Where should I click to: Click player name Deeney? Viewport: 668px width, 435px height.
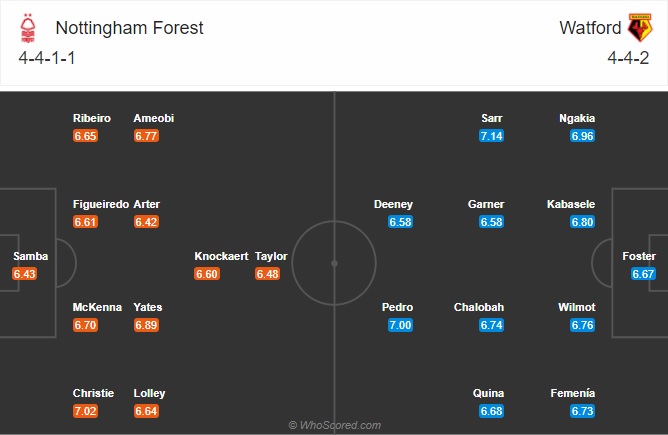393,205
